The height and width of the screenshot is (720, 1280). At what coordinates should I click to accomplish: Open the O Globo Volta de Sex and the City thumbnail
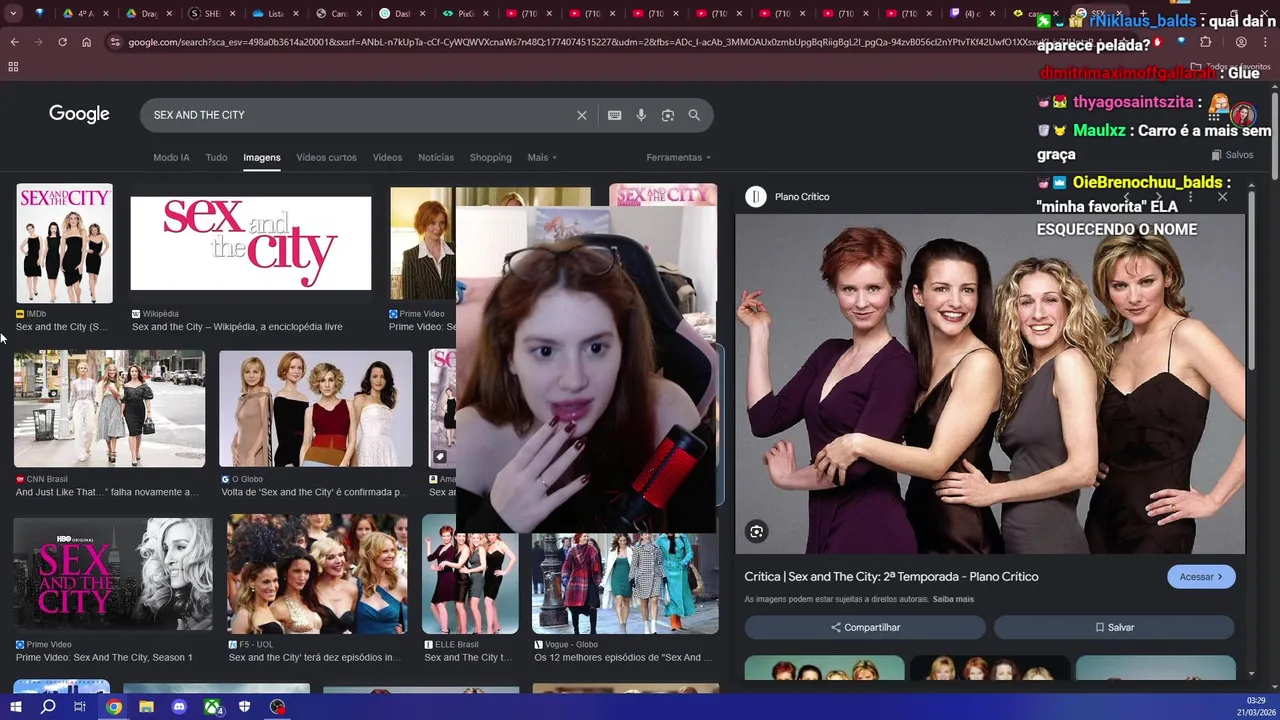(316, 408)
